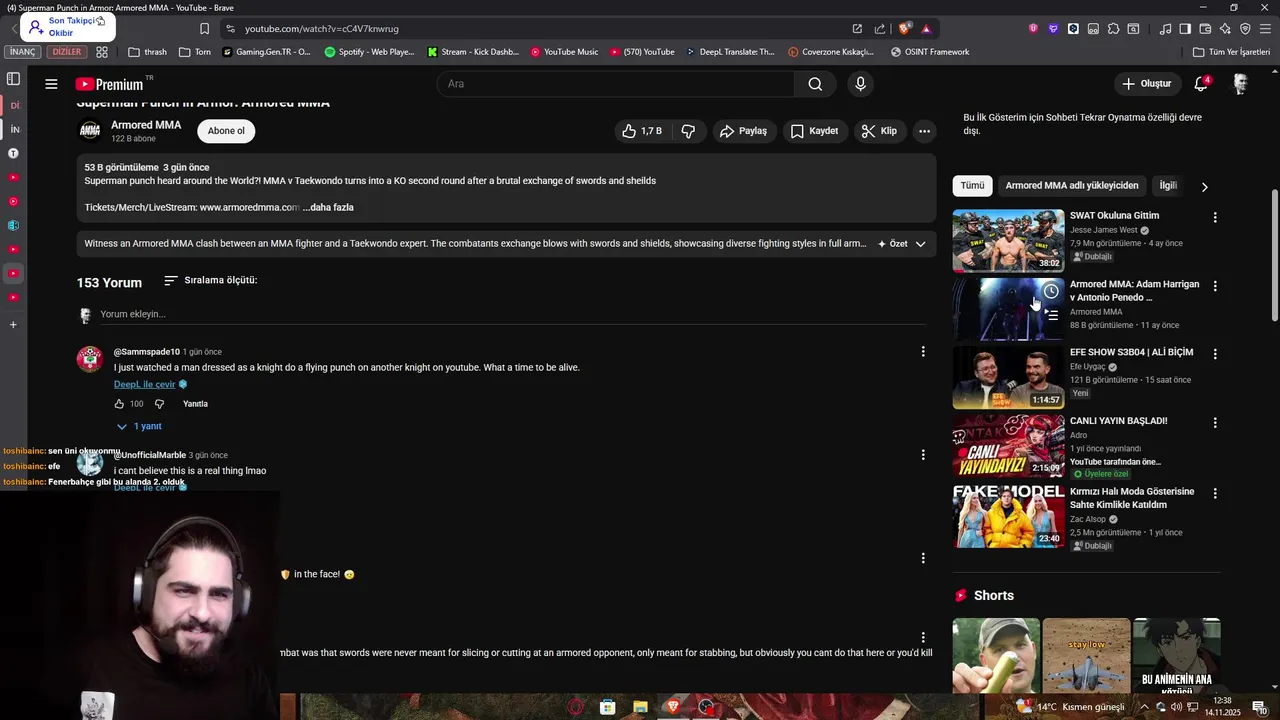Open www.armoredmma.com link in description
Image resolution: width=1280 pixels, height=720 pixels.
[x=249, y=207]
